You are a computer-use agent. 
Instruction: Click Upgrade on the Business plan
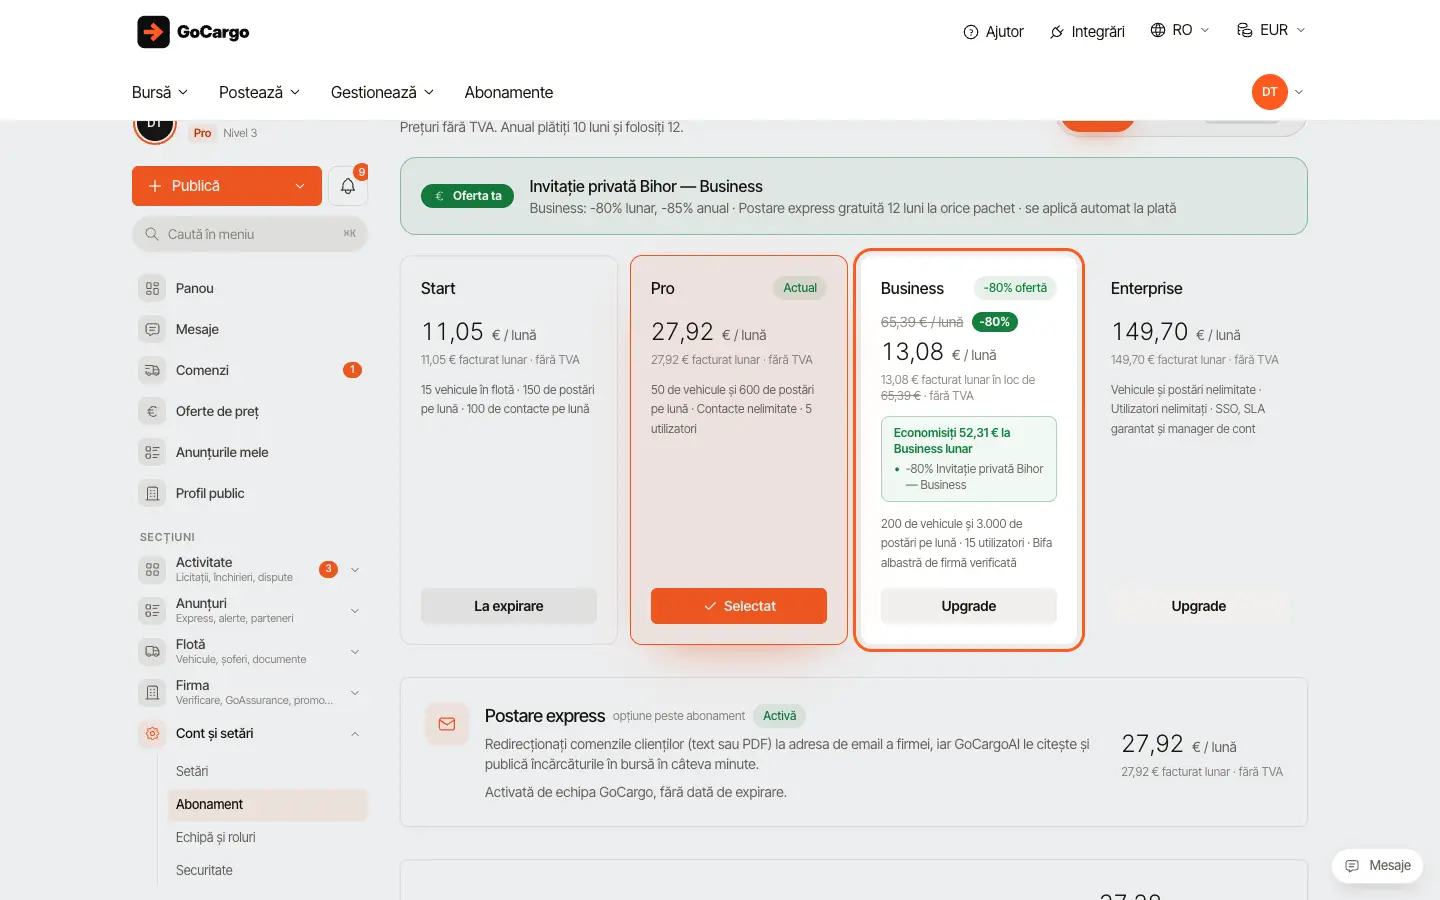tap(969, 606)
